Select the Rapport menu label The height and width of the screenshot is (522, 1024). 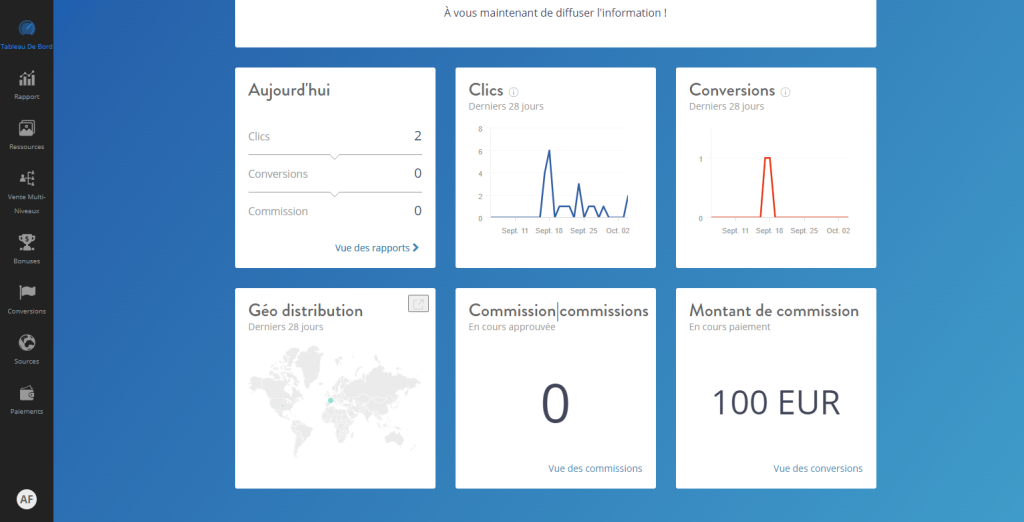point(27,97)
